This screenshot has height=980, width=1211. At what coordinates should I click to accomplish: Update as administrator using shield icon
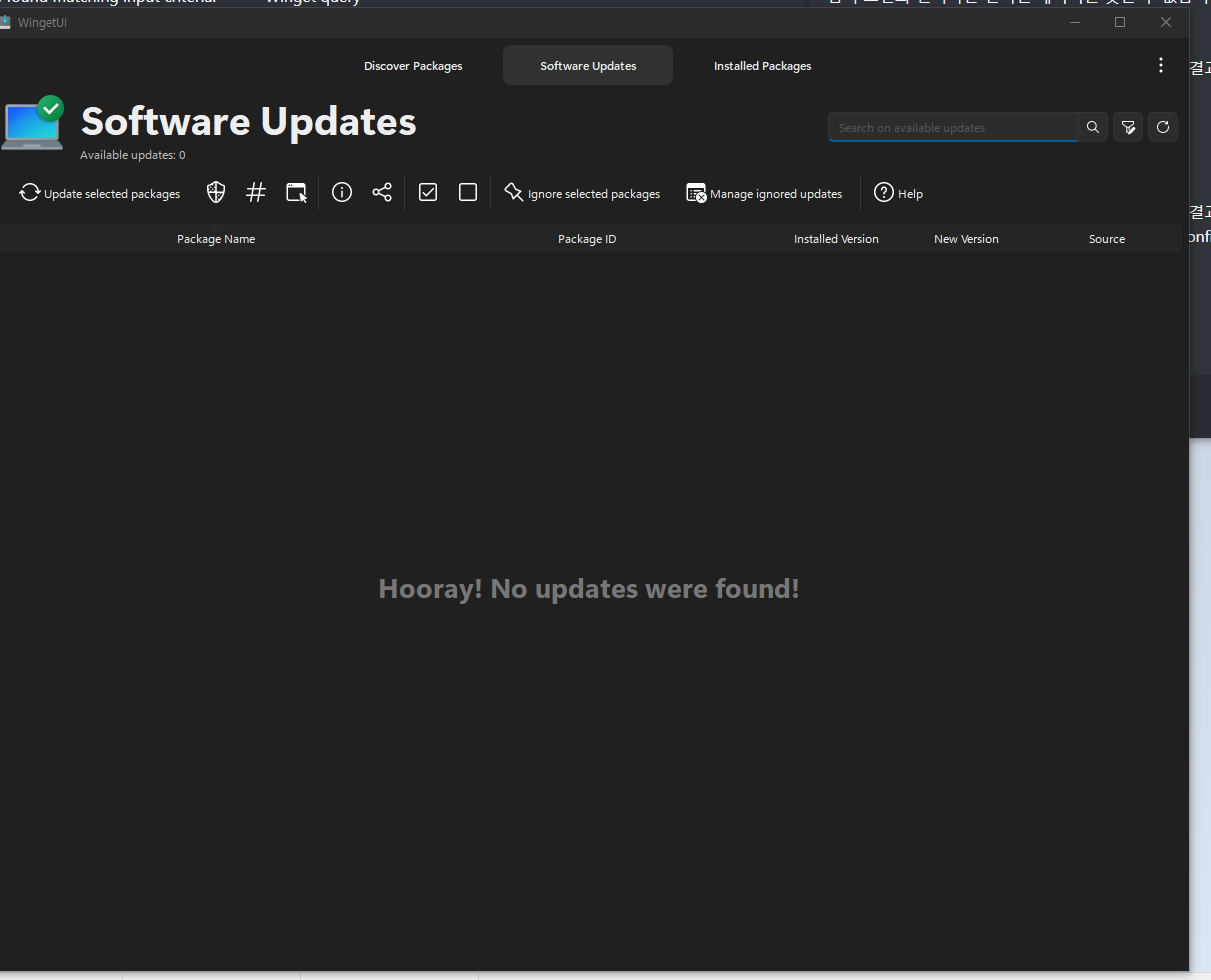[216, 193]
